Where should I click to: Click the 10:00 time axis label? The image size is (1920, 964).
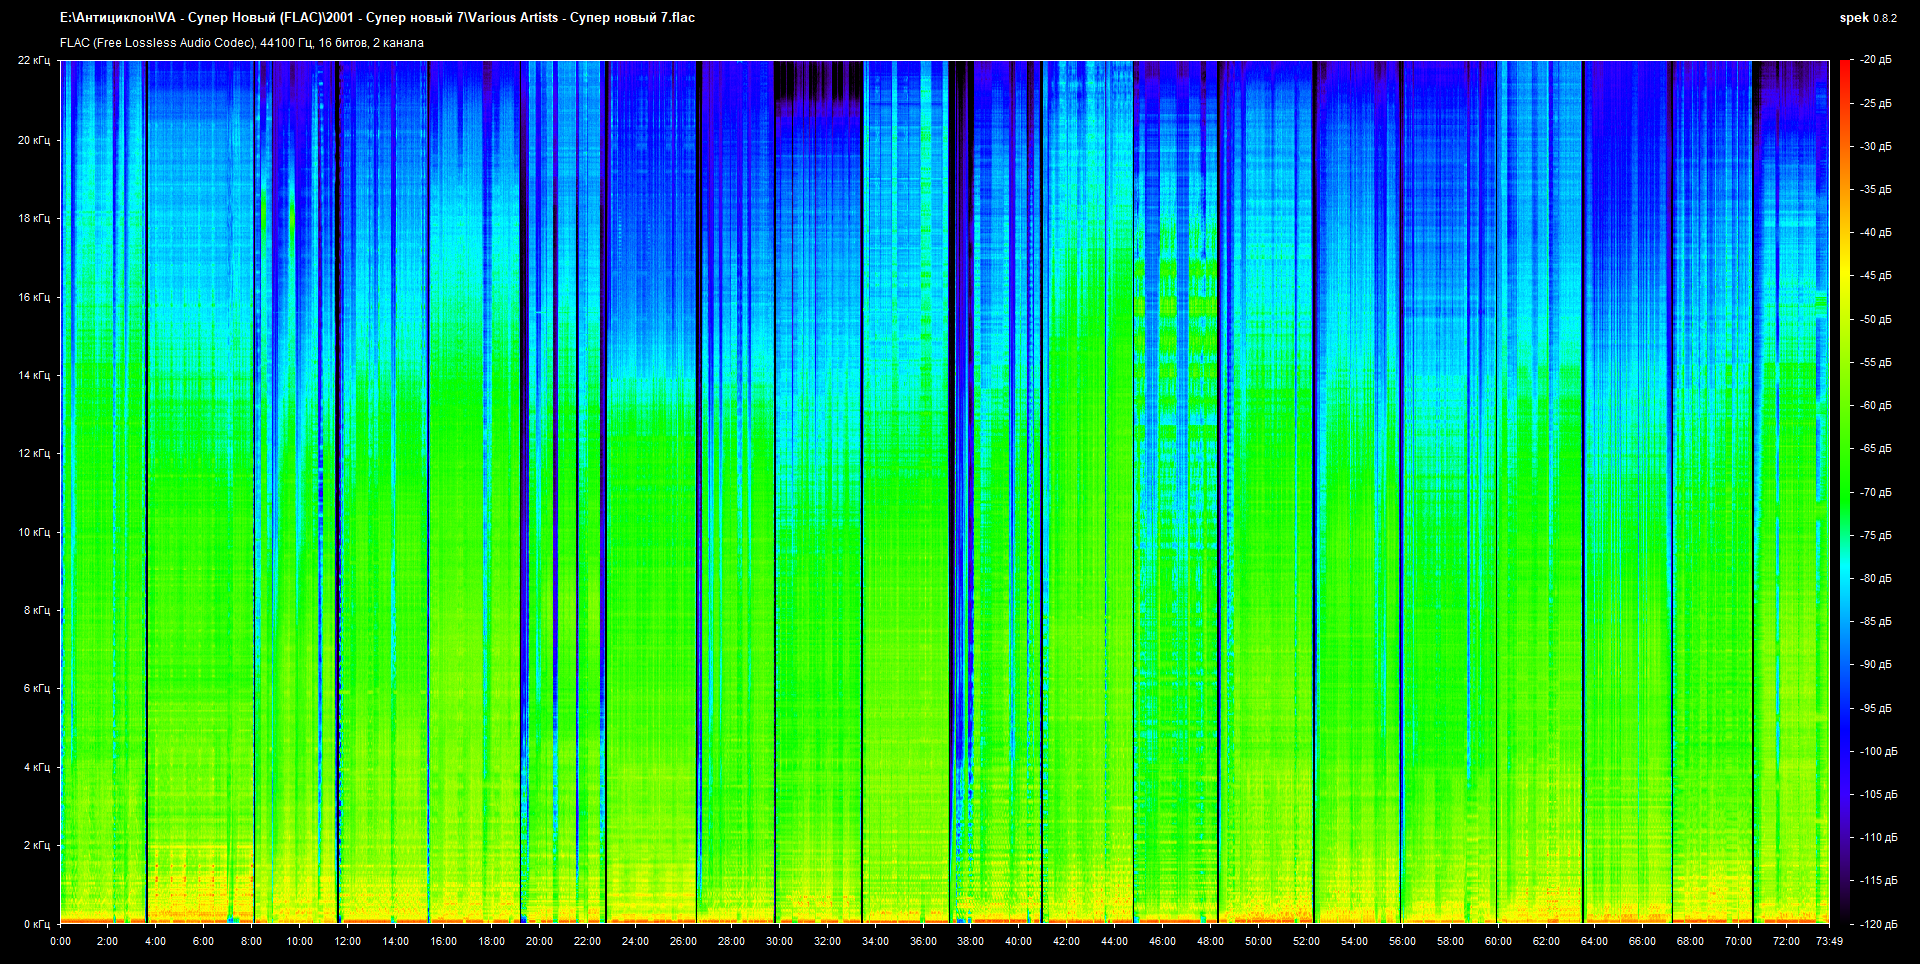point(299,941)
